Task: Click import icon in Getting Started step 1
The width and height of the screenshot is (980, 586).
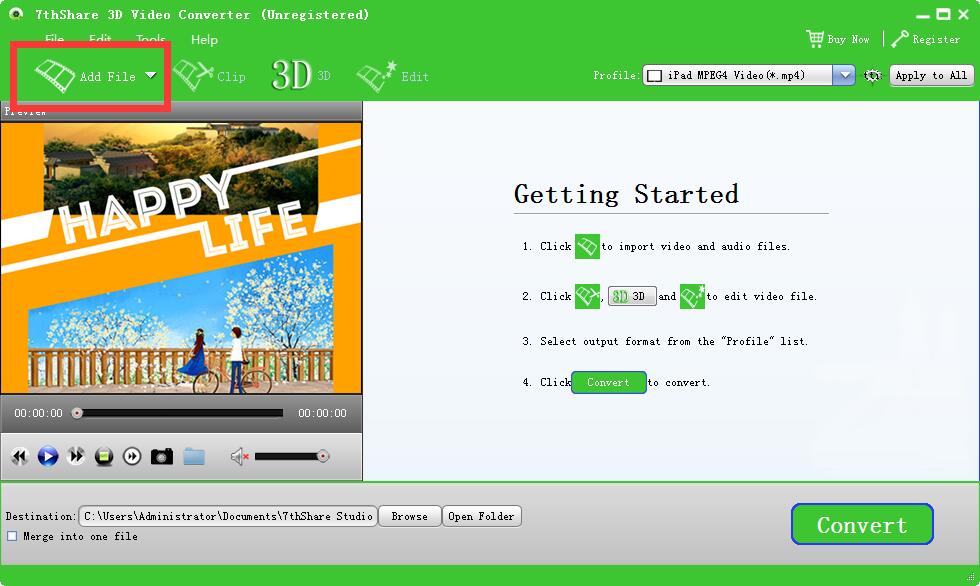Action: pyautogui.click(x=587, y=246)
